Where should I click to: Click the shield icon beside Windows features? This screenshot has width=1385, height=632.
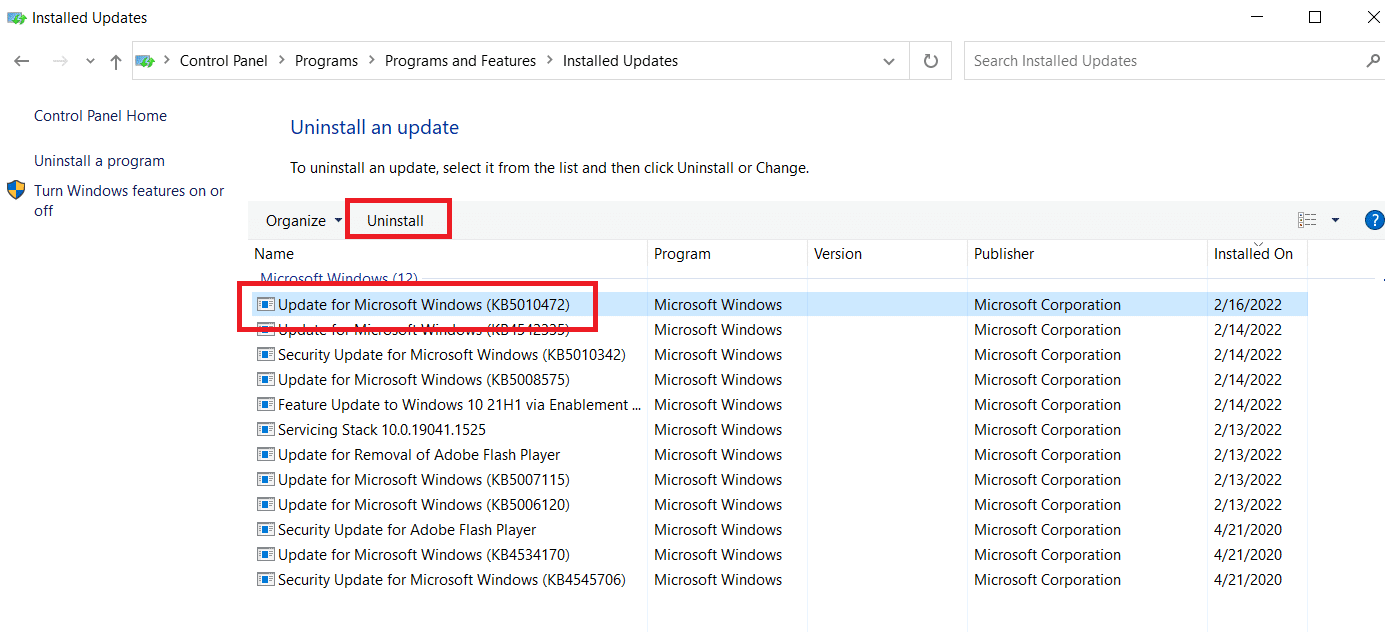tap(16, 190)
